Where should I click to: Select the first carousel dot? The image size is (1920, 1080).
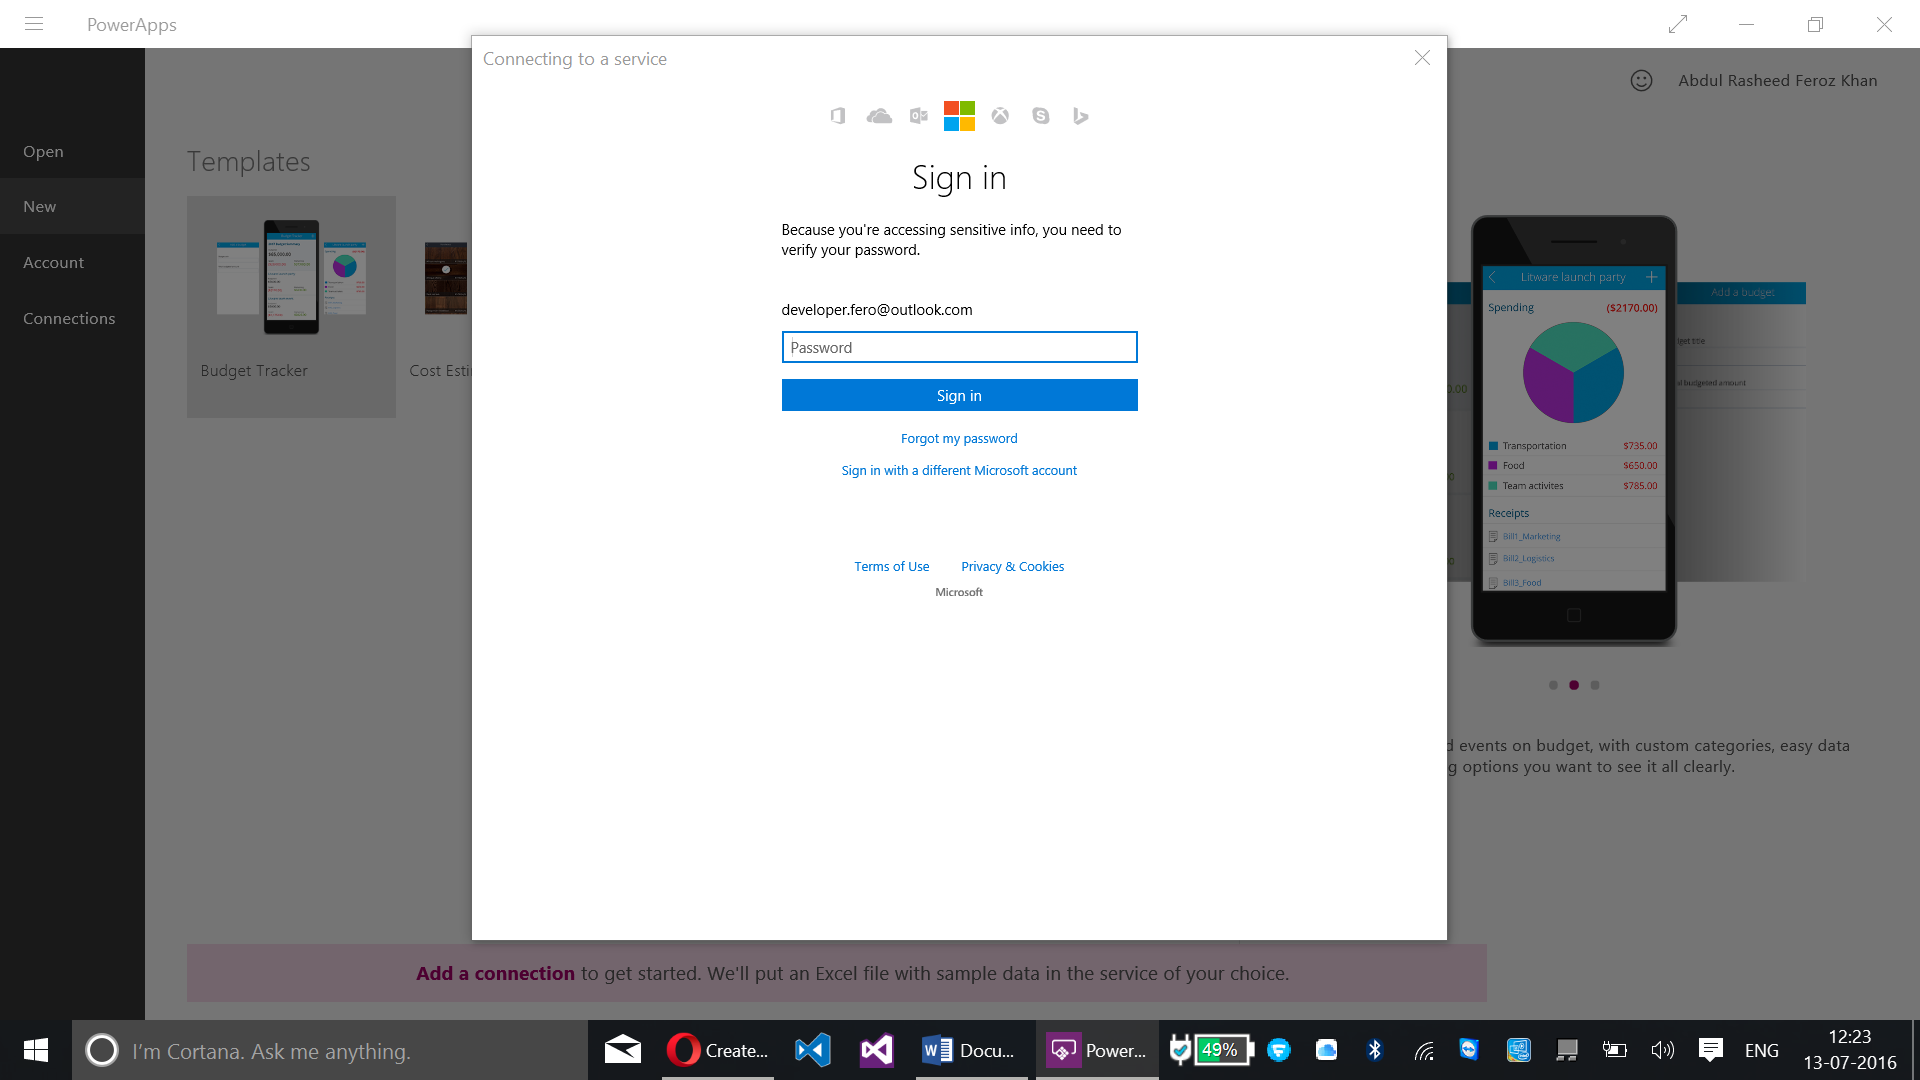tap(1553, 685)
